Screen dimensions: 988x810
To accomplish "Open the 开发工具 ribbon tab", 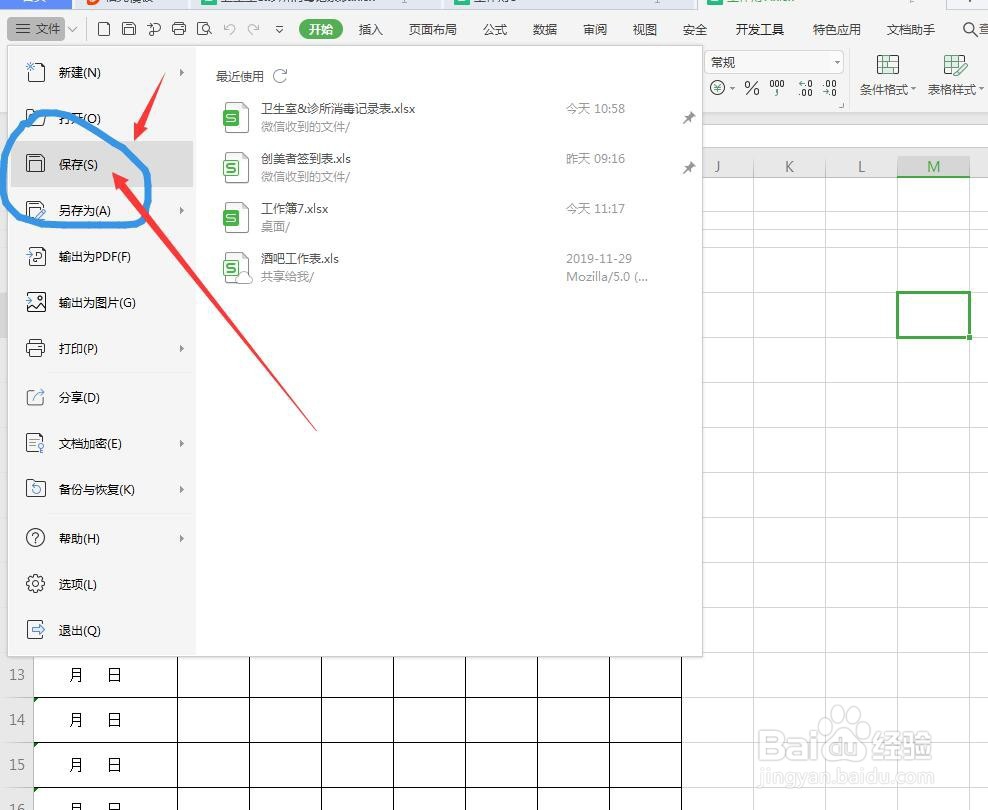I will pos(759,30).
